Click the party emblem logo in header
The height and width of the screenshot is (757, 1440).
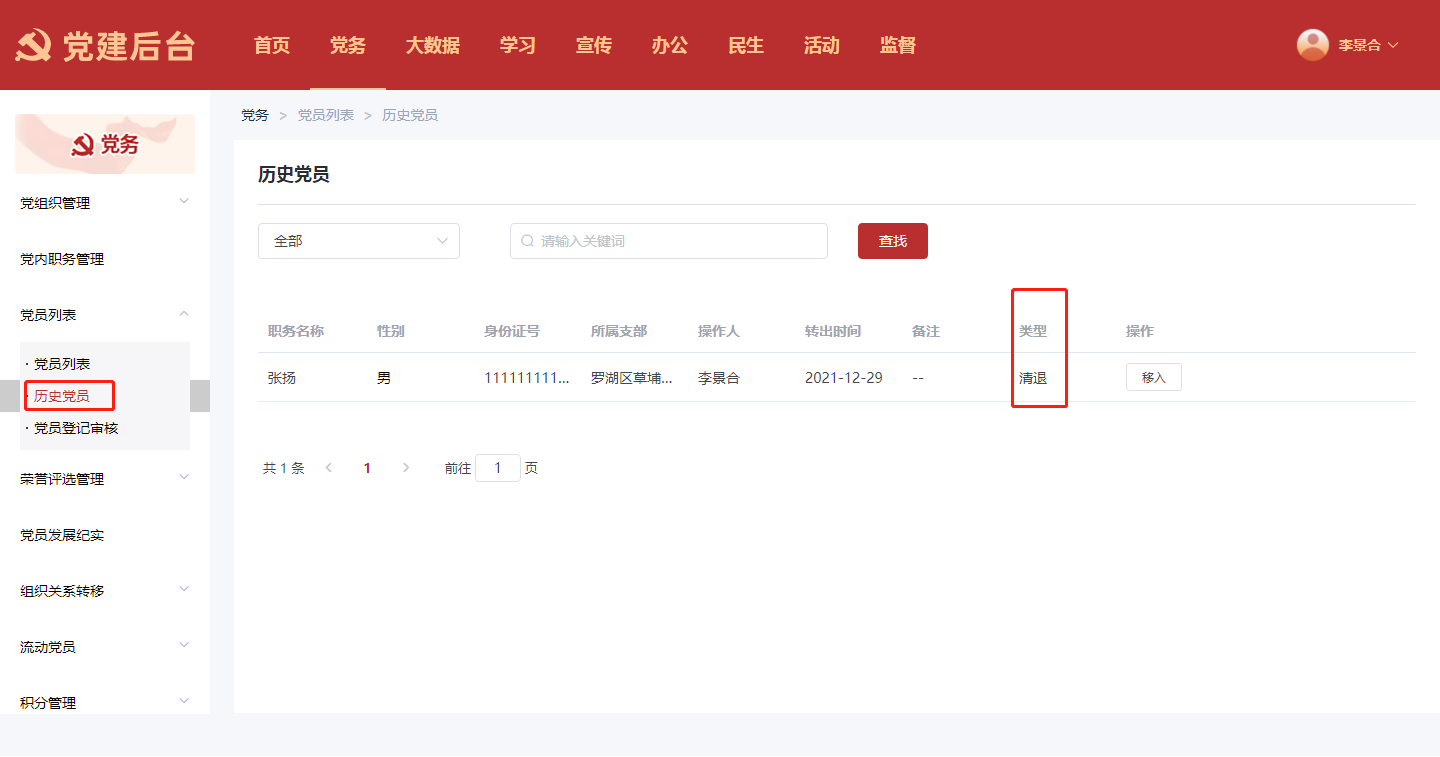pos(34,46)
